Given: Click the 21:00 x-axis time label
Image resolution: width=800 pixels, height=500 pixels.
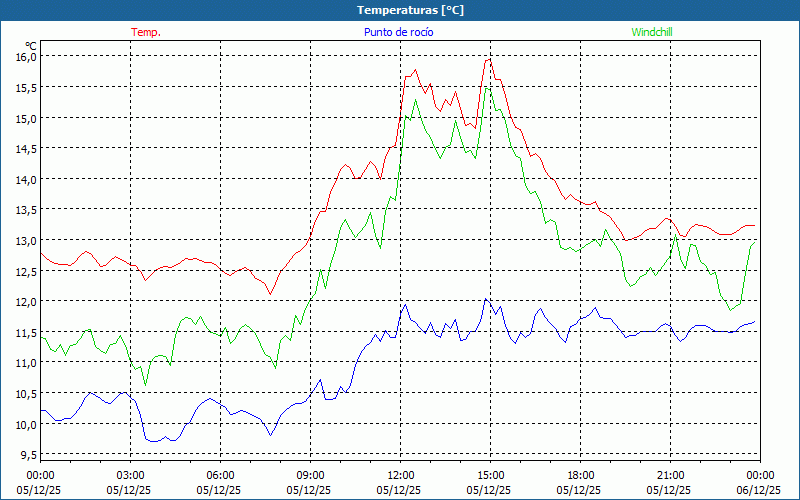Looking at the screenshot, I should pyautogui.click(x=670, y=475).
